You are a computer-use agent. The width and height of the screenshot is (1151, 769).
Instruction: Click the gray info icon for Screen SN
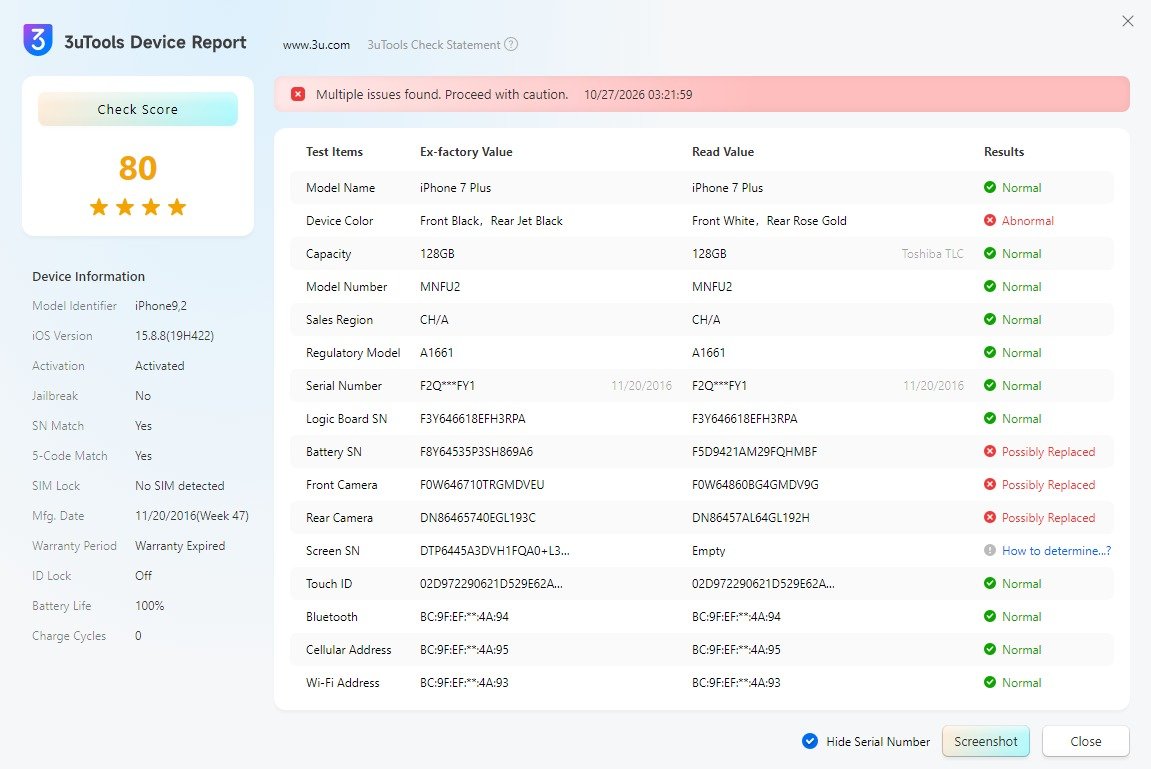(990, 550)
